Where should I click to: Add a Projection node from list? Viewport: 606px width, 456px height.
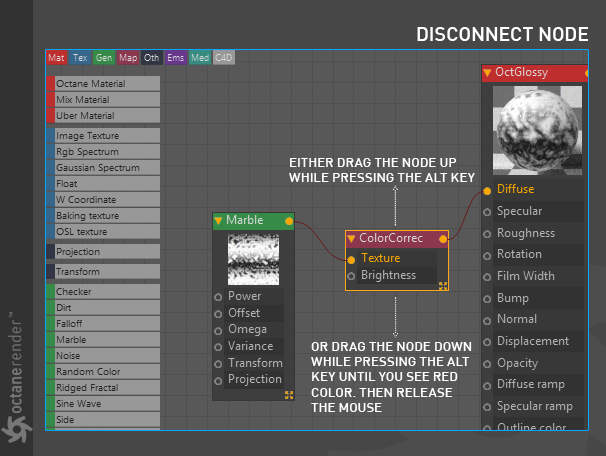tap(103, 252)
